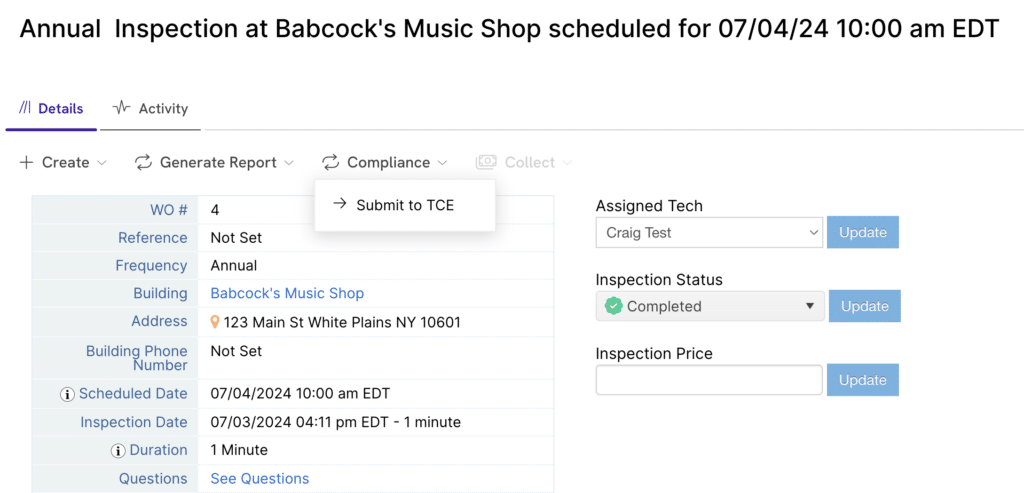
Task: Click the green Completed checkmark badge
Action: point(613,306)
